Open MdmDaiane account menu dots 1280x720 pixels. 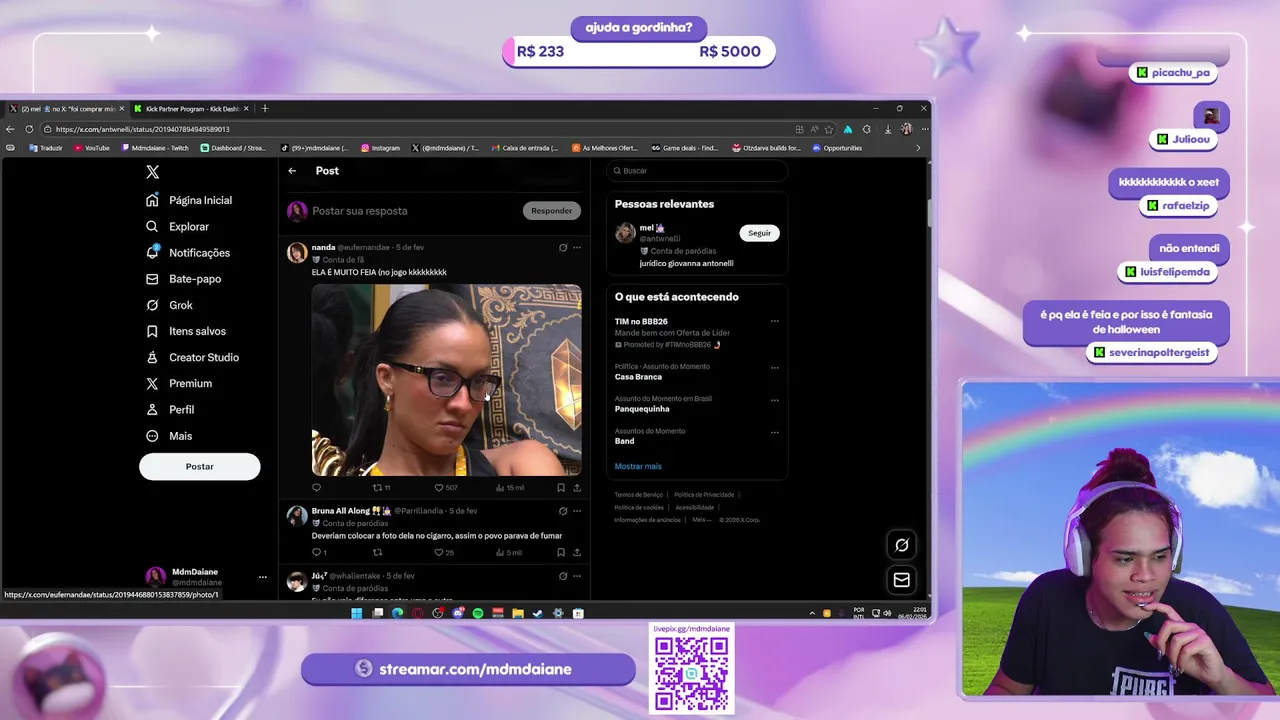[x=263, y=577]
